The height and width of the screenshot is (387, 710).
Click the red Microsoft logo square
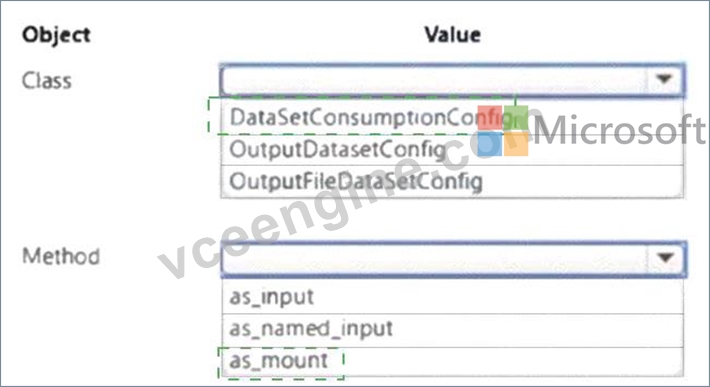coord(489,118)
